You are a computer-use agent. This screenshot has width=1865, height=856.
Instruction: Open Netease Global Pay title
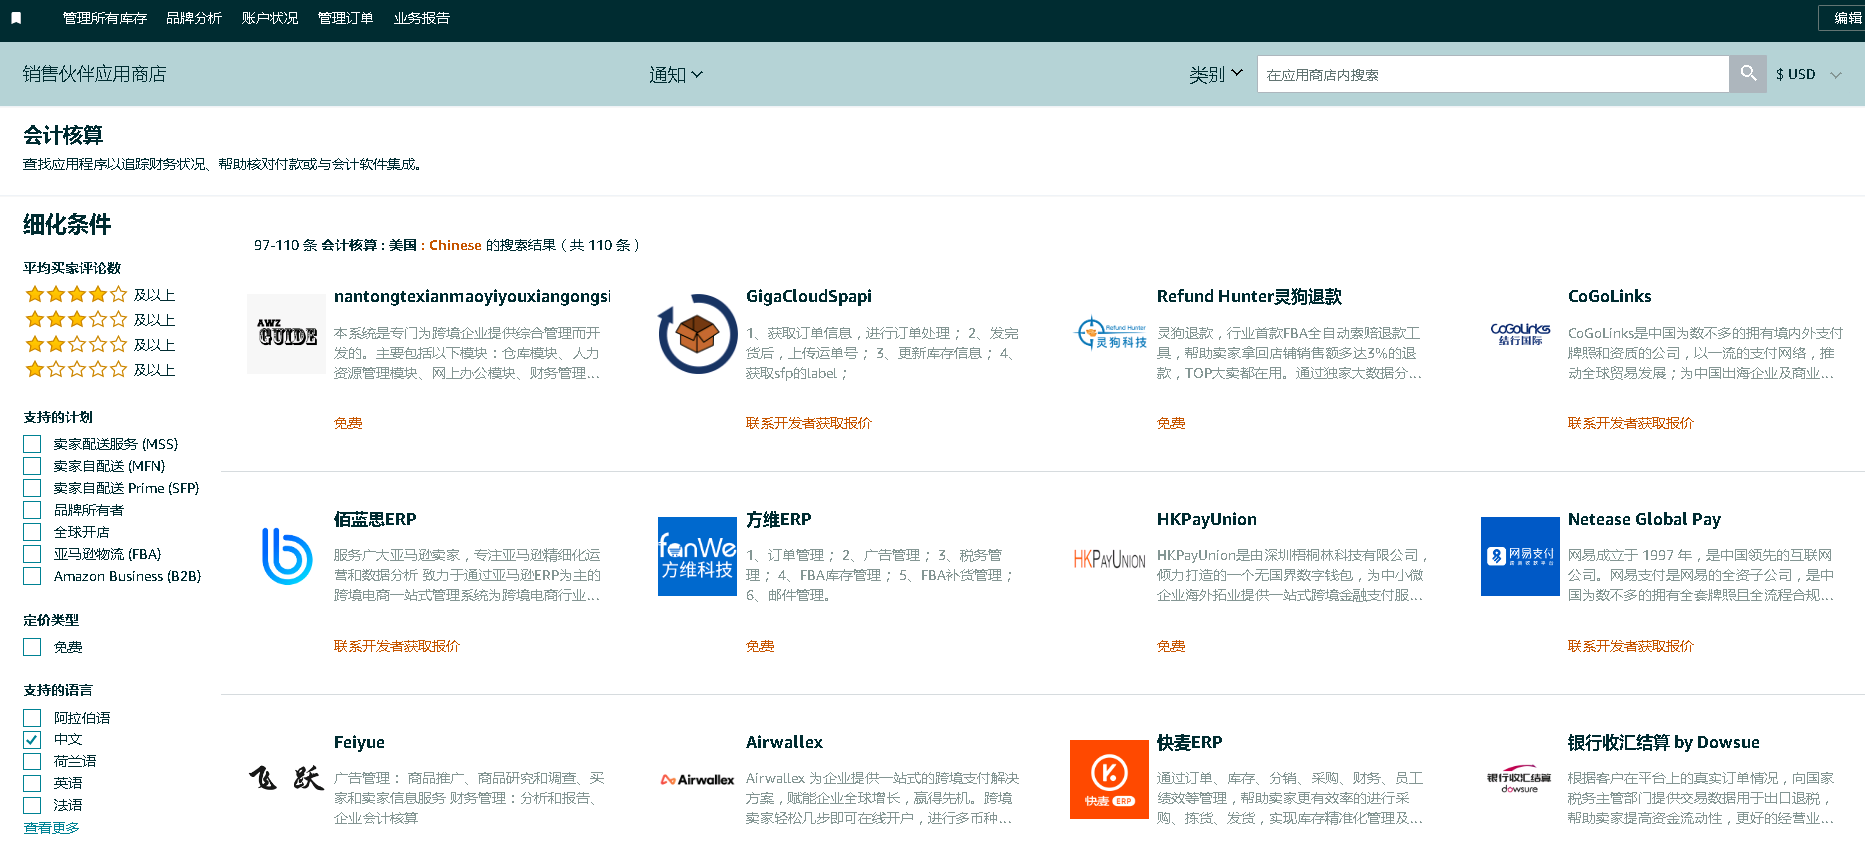(1645, 519)
